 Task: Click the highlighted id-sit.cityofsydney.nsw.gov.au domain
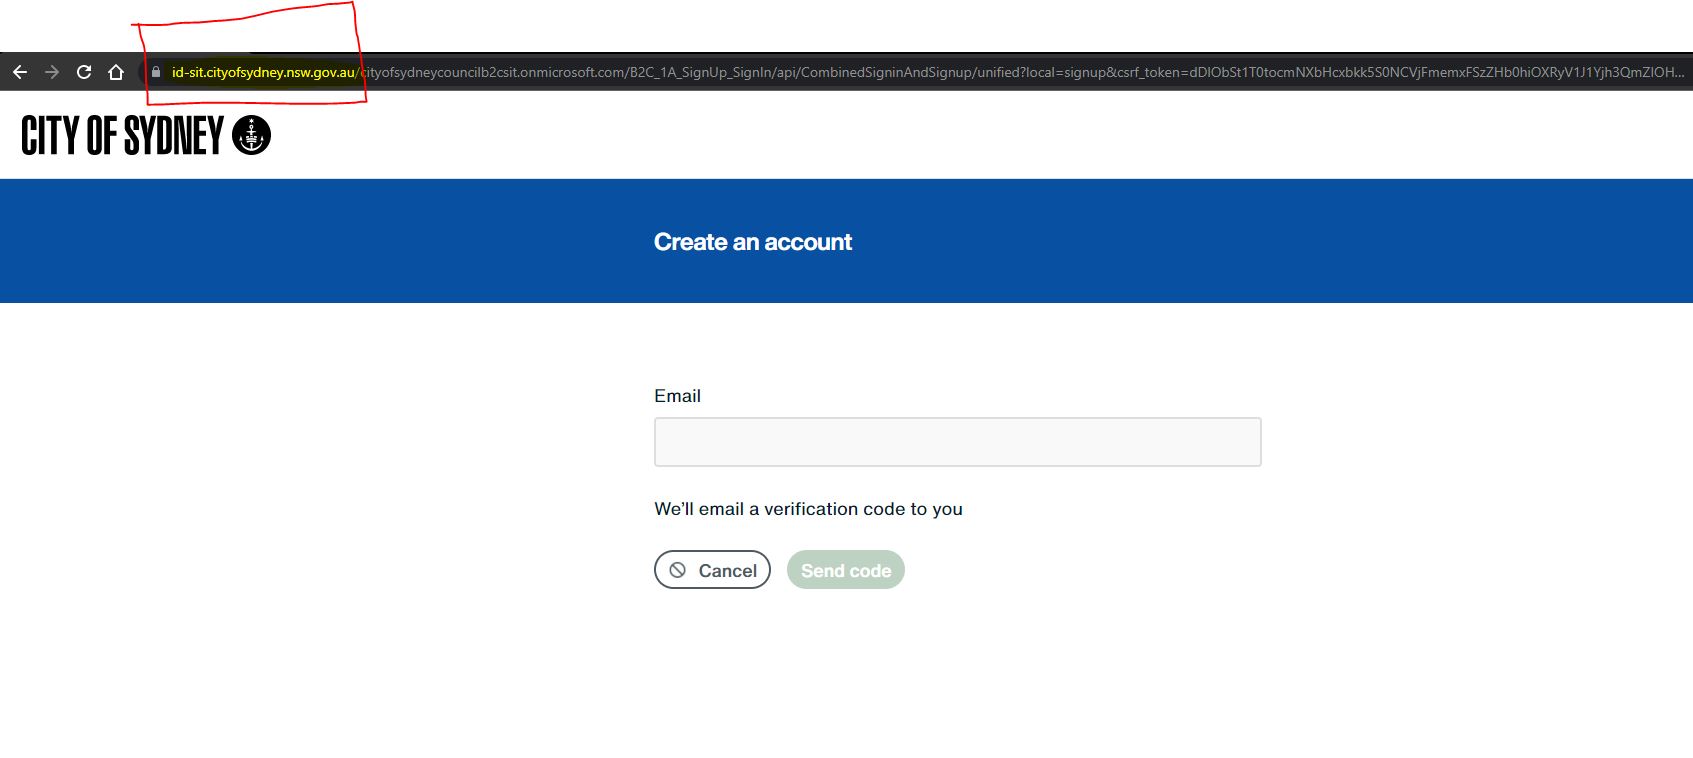pyautogui.click(x=263, y=72)
